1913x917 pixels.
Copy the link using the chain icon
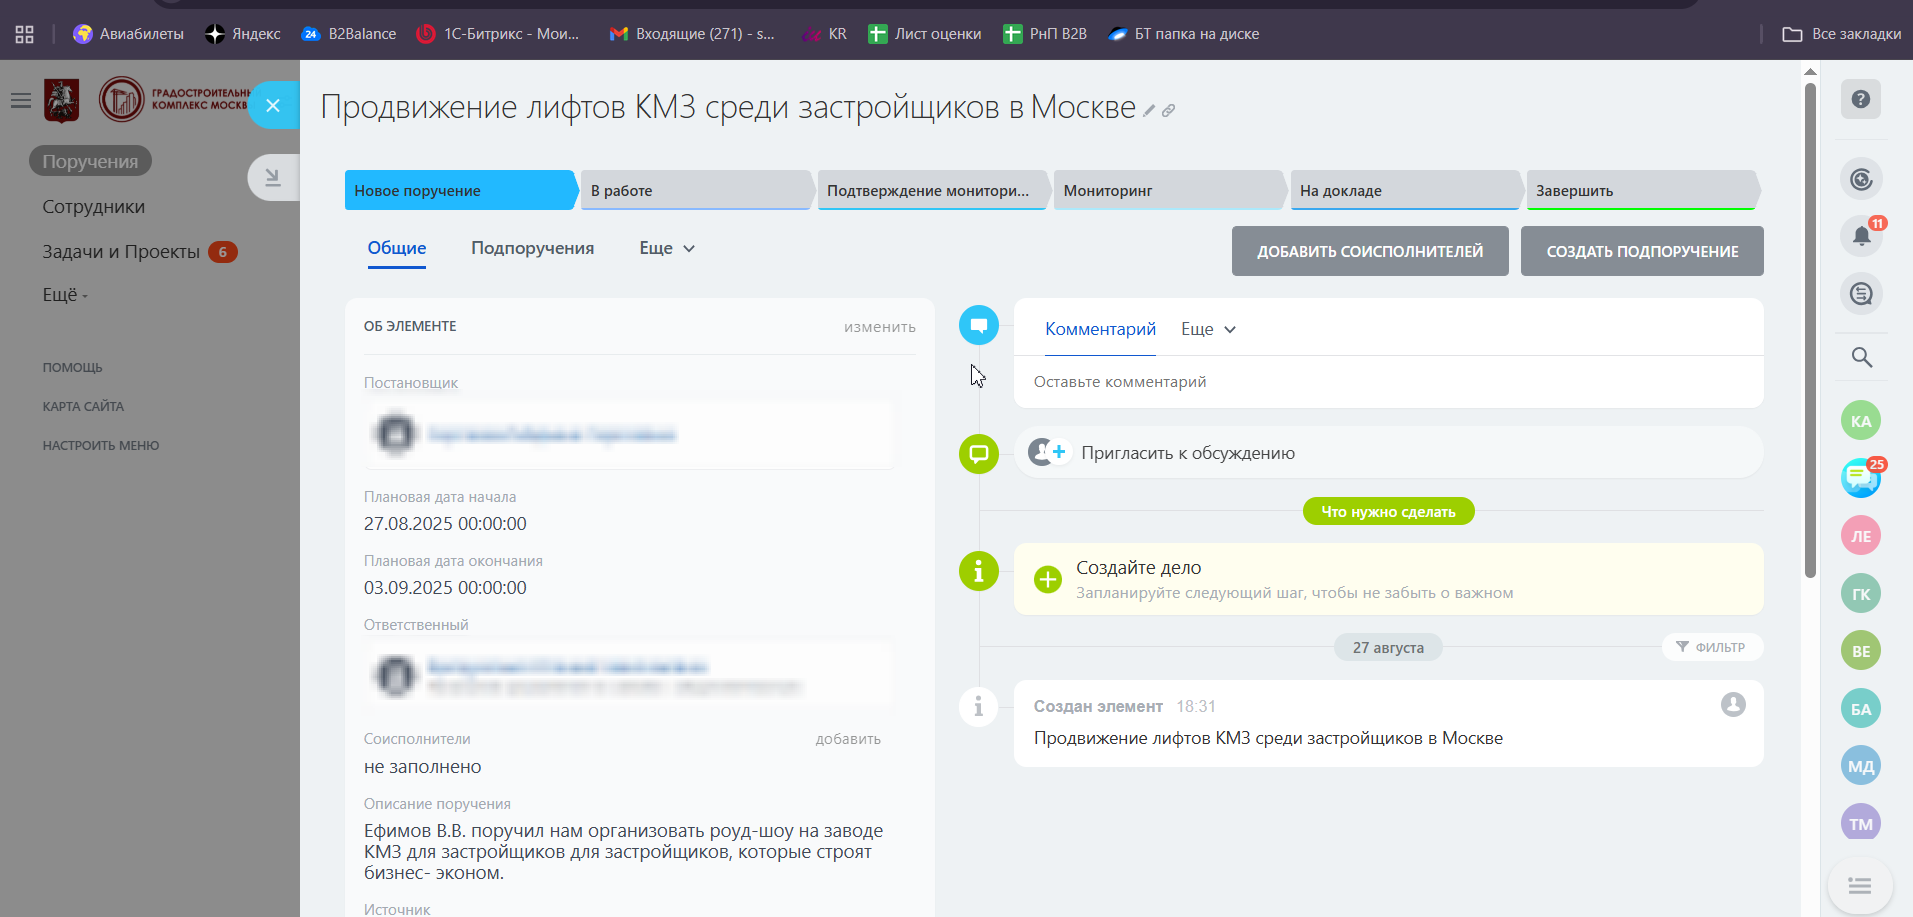click(1168, 111)
